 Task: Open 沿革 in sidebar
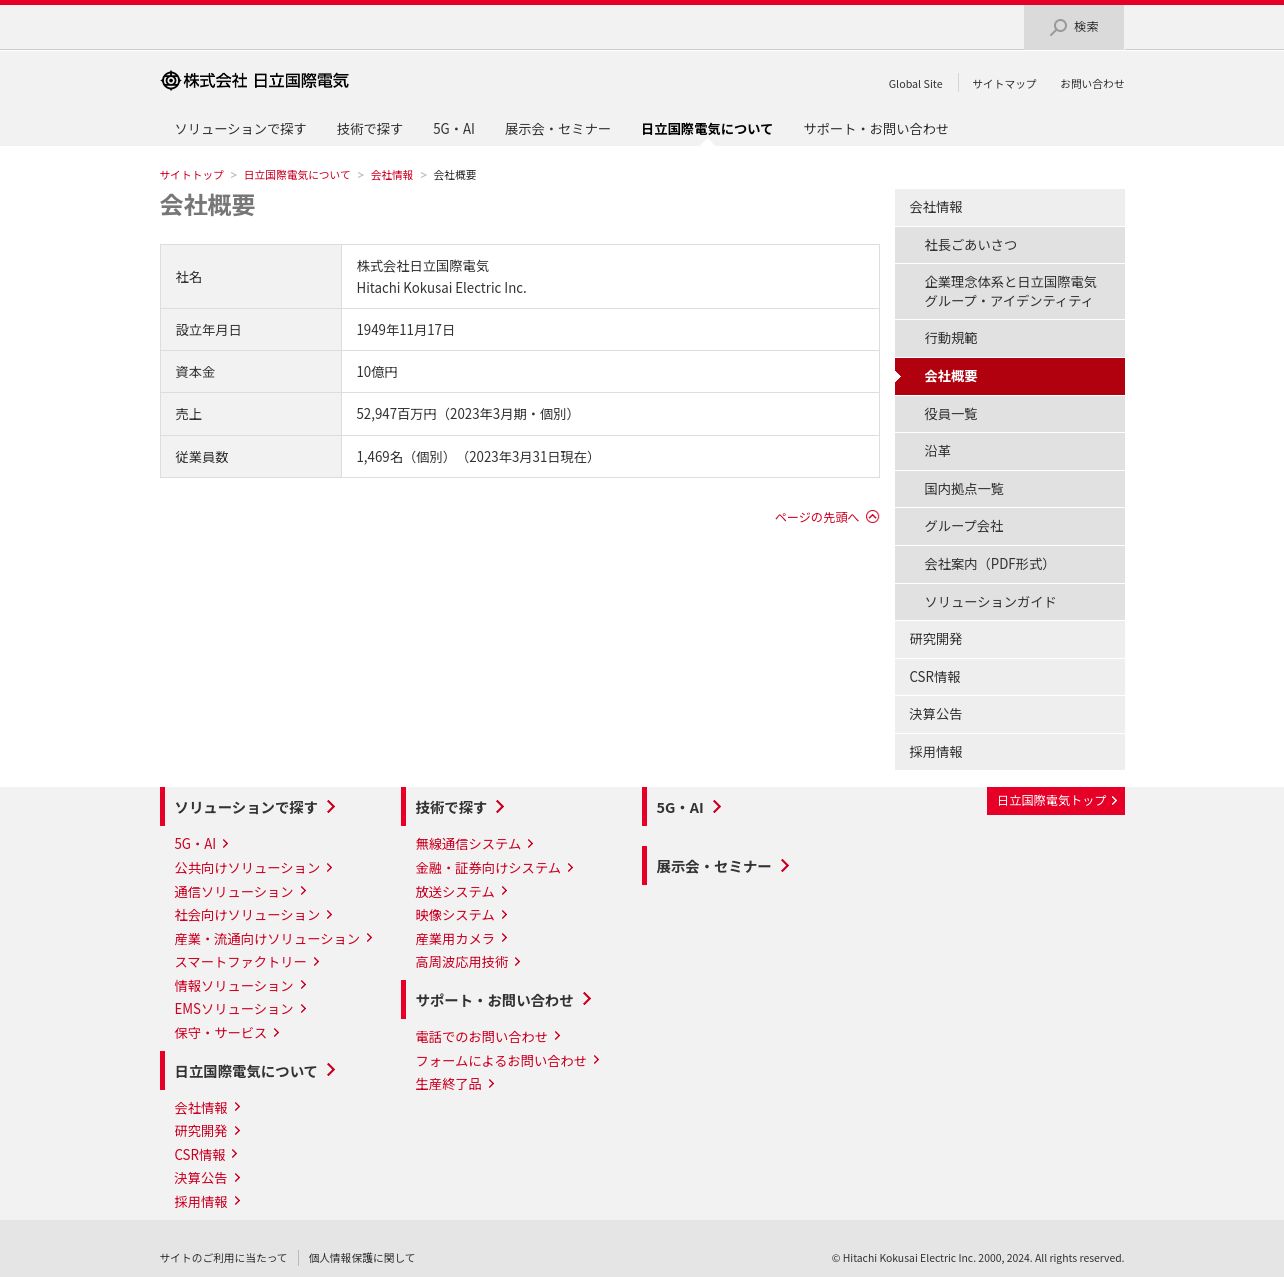tap(1010, 451)
